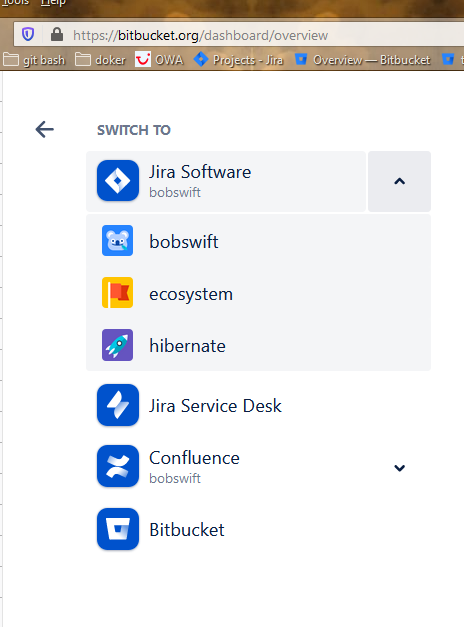Switch to the hibernate site
Screen dimensions: 464x627
pos(258,345)
